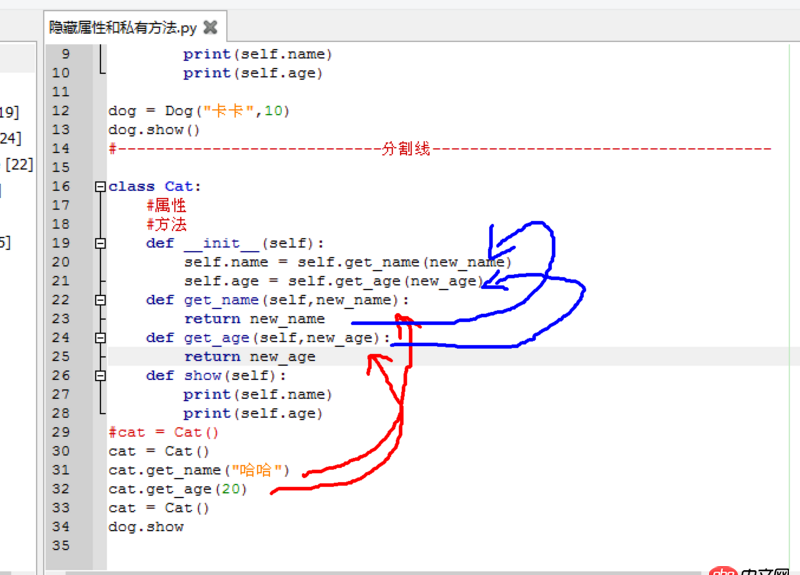
Task: Click 'return new_age' highlighted line
Action: click(x=250, y=357)
